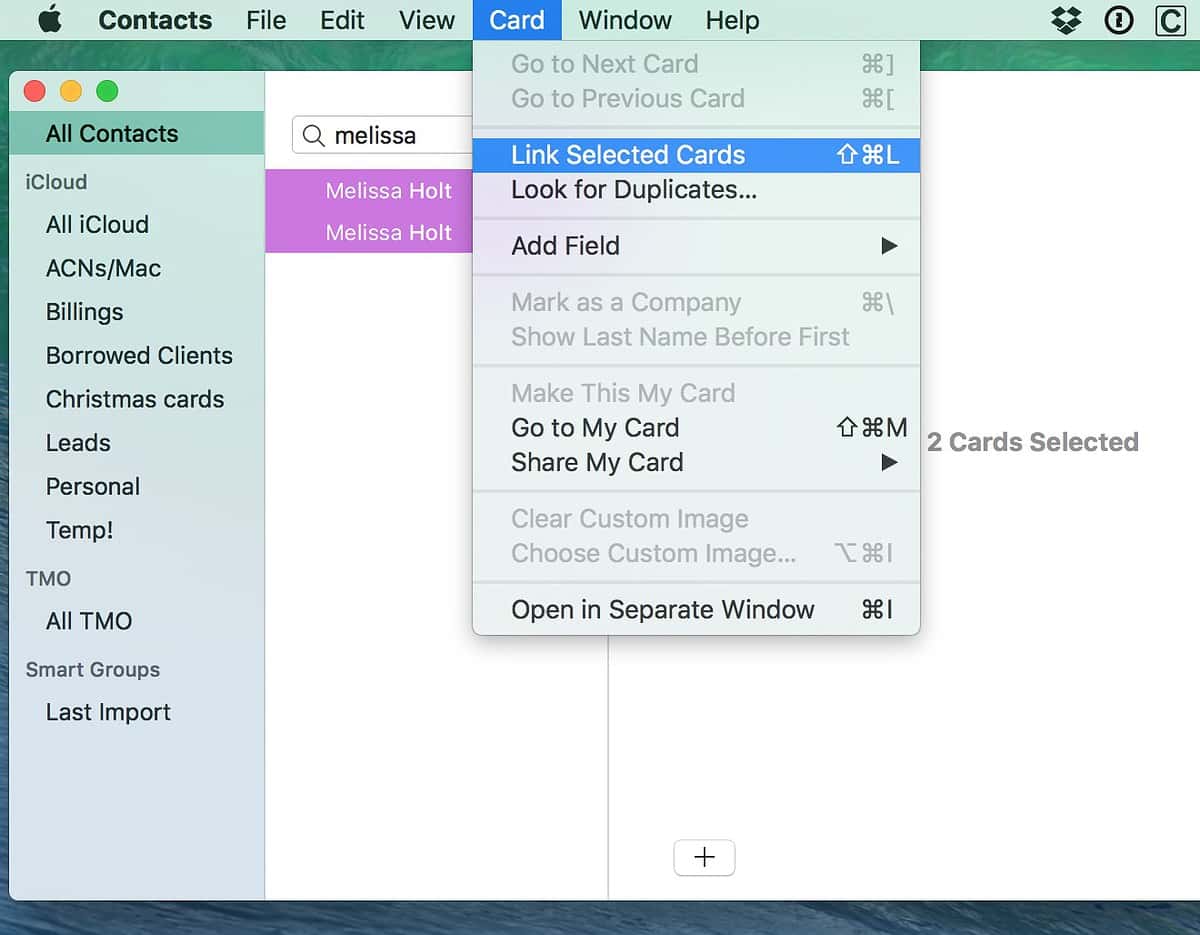Image resolution: width=1200 pixels, height=935 pixels.
Task: Select the Last Import smart group
Action: (x=107, y=712)
